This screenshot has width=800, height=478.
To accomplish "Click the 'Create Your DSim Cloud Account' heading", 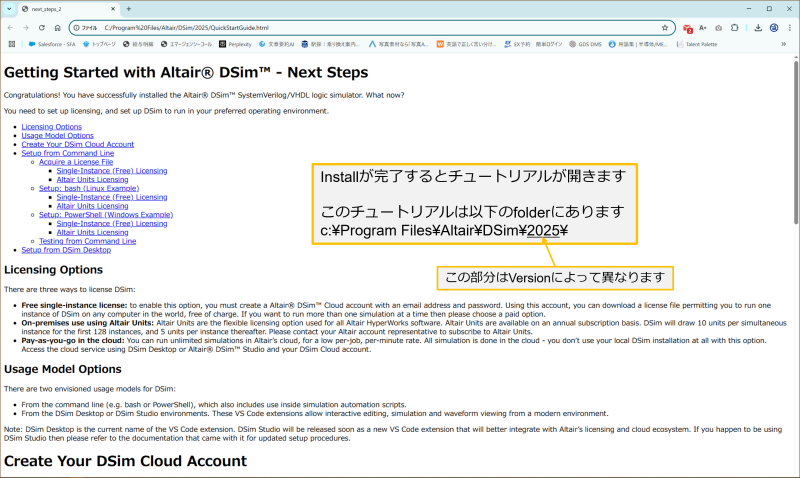I will [x=126, y=461].
